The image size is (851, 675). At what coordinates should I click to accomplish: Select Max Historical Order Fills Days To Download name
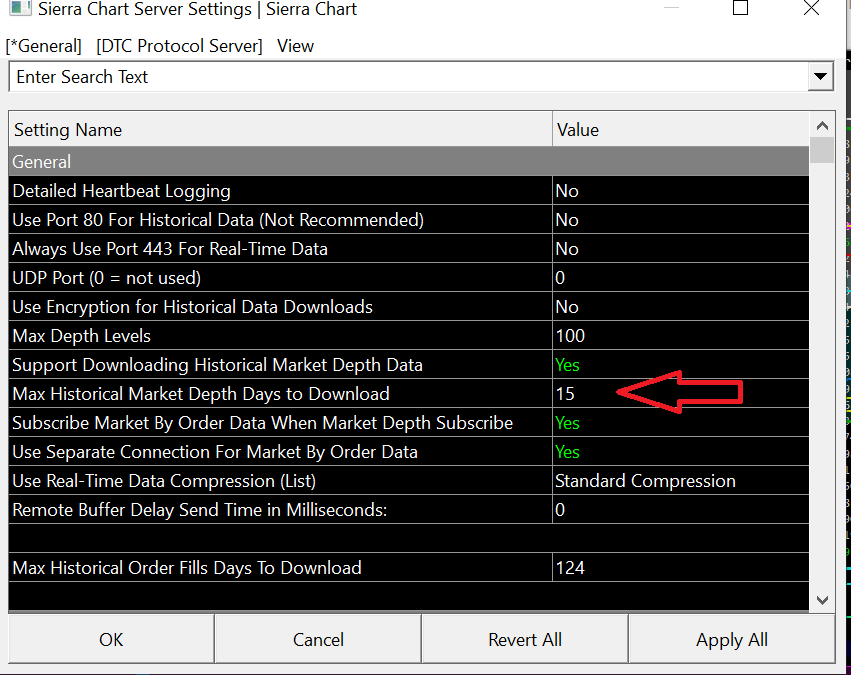coord(281,568)
